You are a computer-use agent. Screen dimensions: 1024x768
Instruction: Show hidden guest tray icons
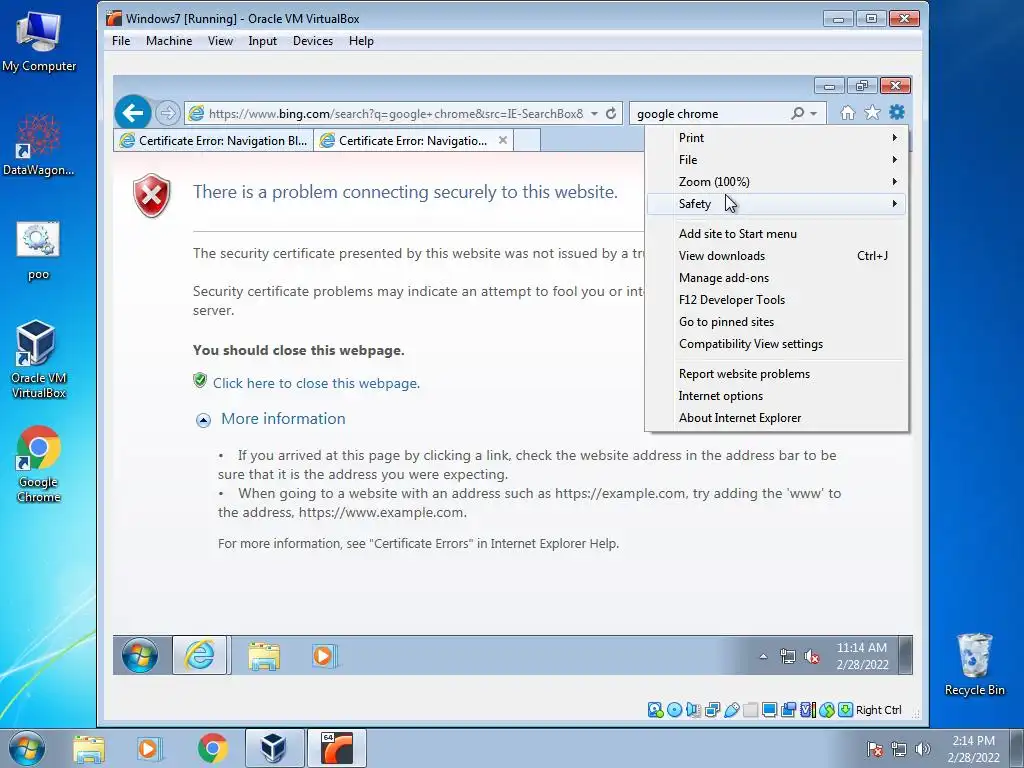763,656
